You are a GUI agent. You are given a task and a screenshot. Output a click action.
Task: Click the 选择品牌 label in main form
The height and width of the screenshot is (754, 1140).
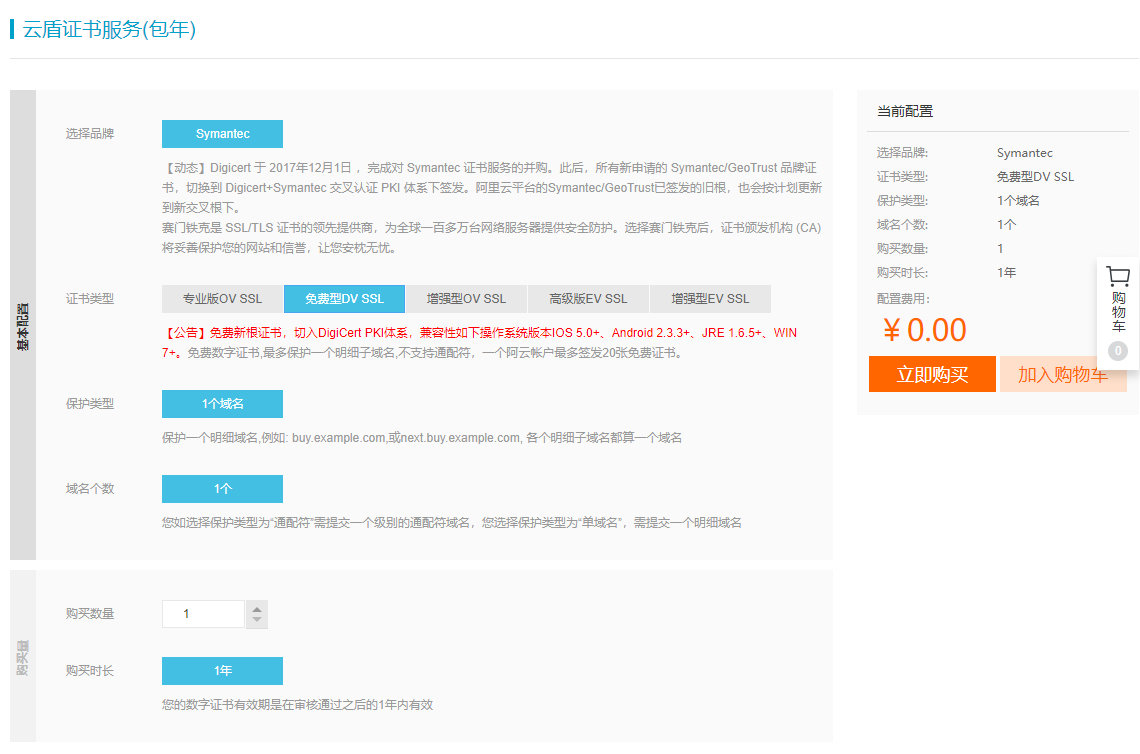89,134
